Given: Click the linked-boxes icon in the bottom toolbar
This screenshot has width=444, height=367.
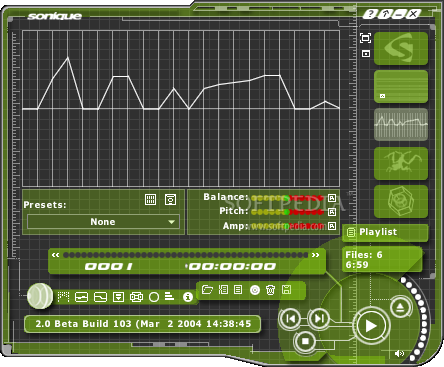Looking at the screenshot, I should pyautogui.click(x=136, y=297).
